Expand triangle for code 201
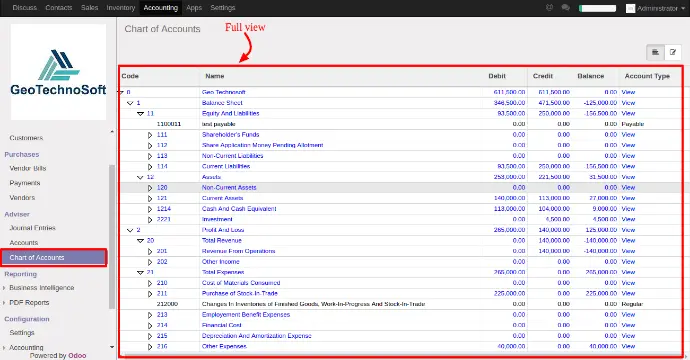 tap(150, 252)
